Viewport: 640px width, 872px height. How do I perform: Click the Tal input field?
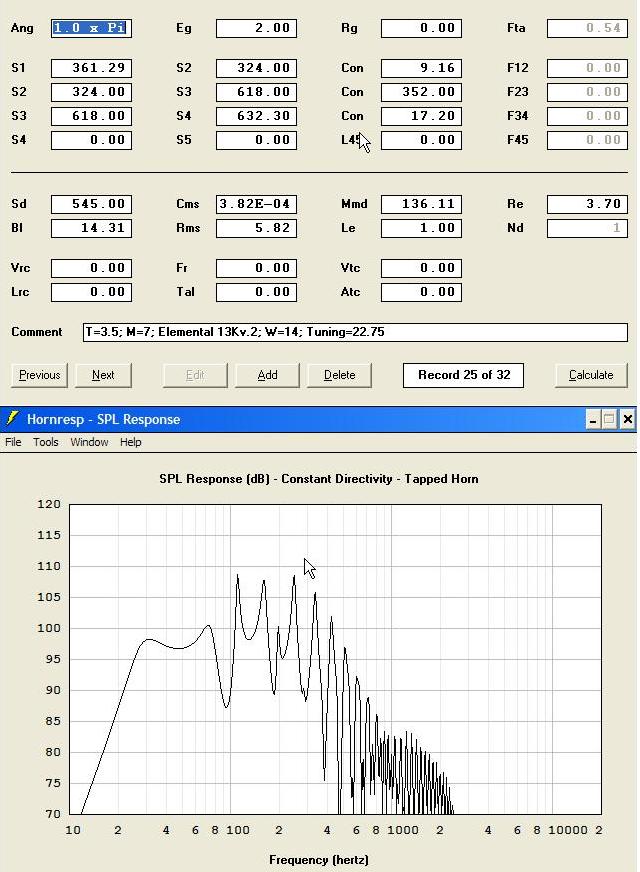[x=256, y=292]
